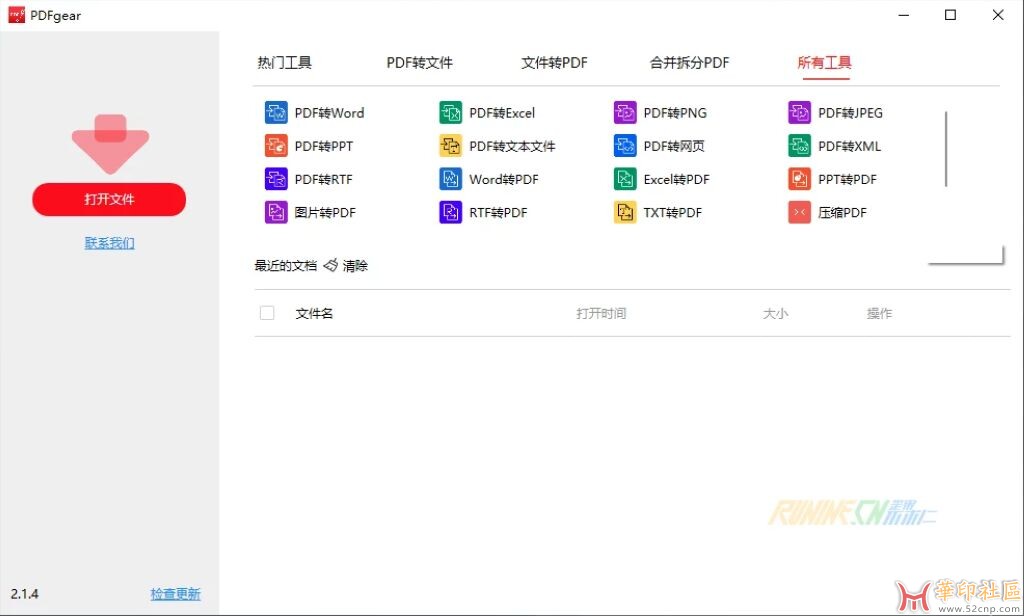Screen dimensions: 1024x616
Task: Click the 文件名 column header
Action: click(x=314, y=314)
